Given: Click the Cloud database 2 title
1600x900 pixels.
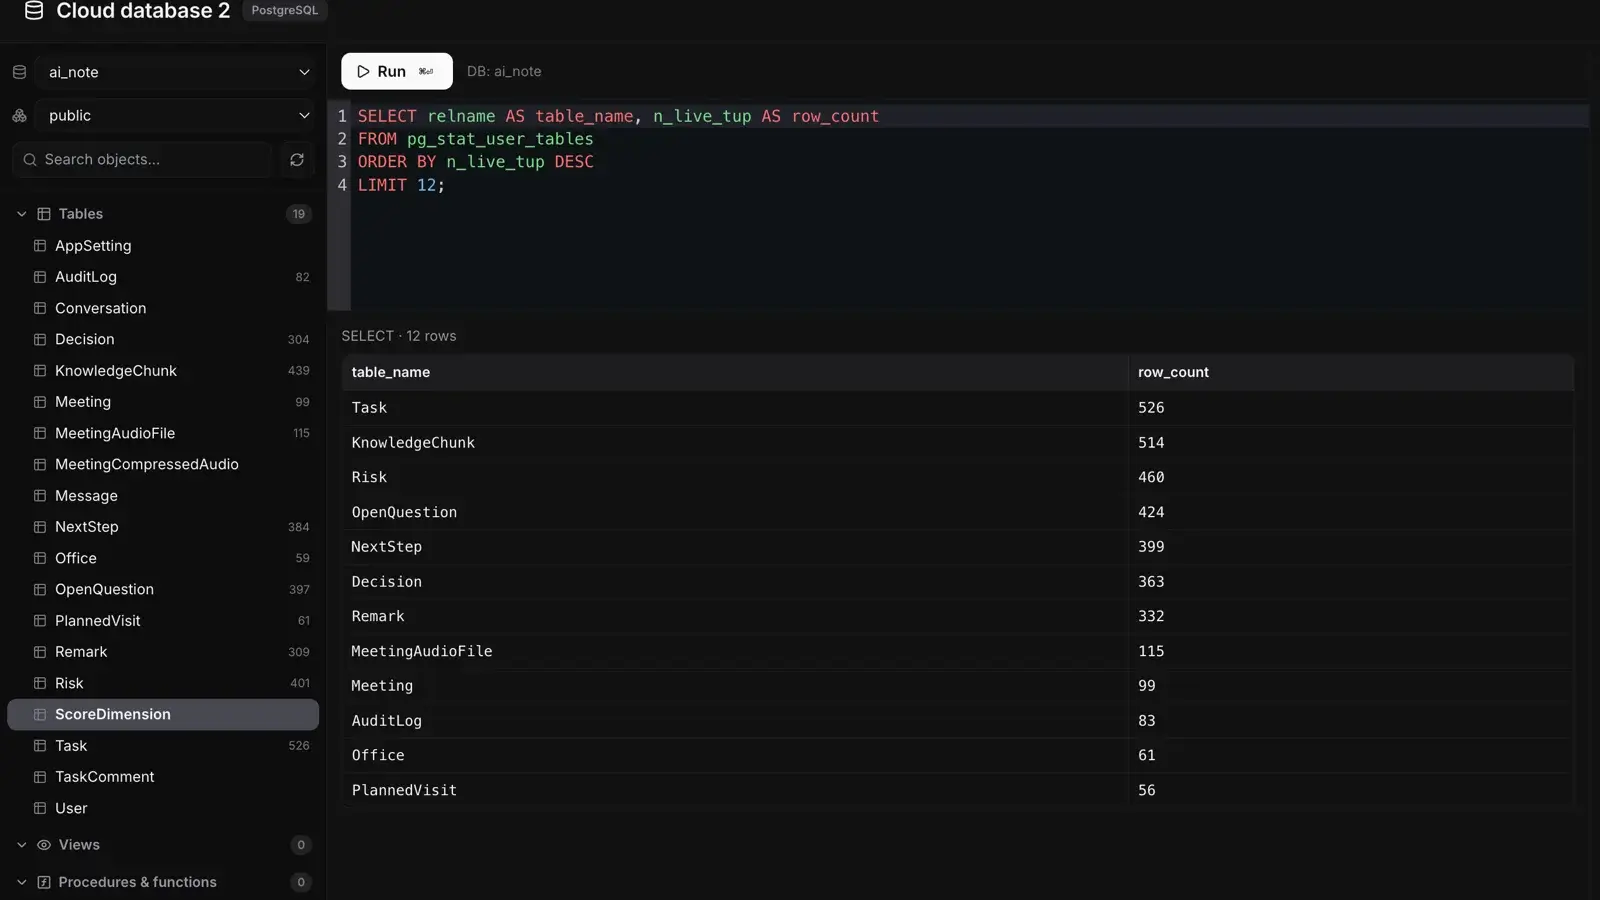Looking at the screenshot, I should click(x=143, y=11).
